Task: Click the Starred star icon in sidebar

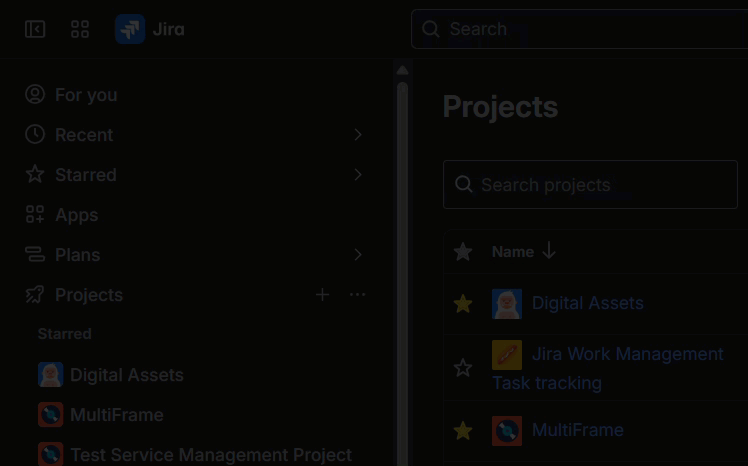Action: tap(35, 175)
